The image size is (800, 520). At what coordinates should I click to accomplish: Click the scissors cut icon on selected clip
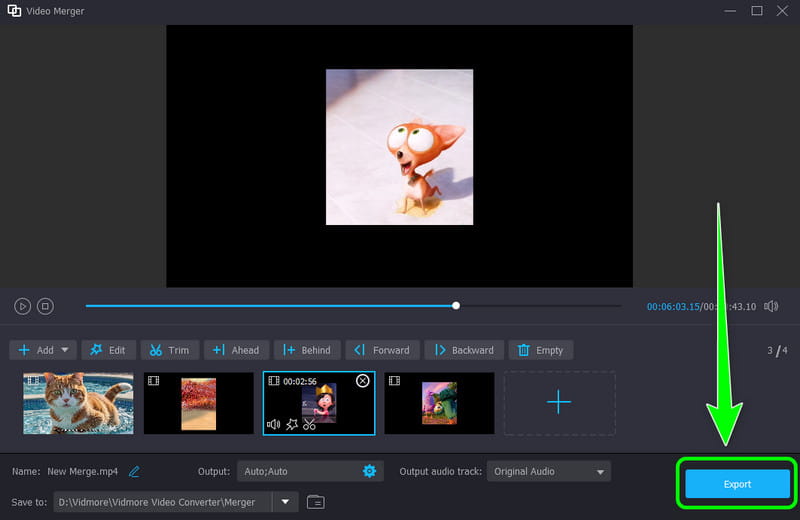coord(309,424)
